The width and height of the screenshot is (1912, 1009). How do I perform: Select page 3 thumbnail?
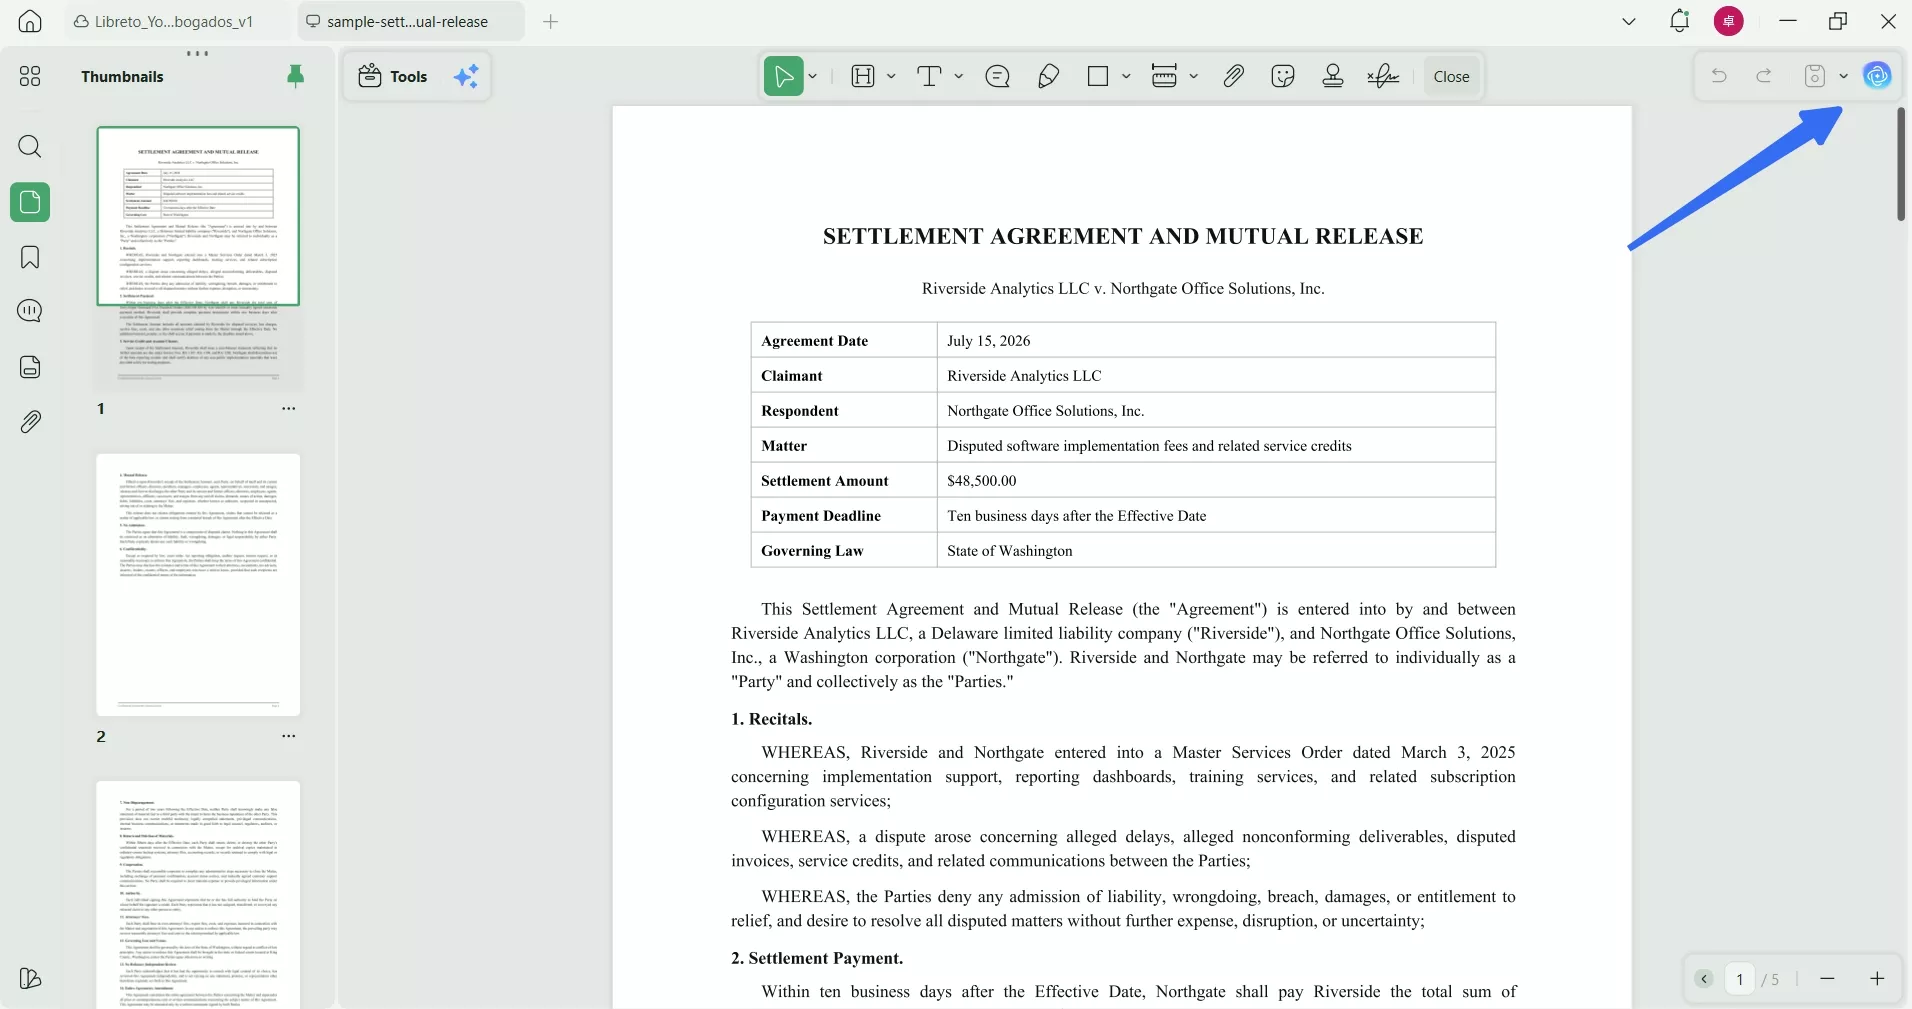198,895
